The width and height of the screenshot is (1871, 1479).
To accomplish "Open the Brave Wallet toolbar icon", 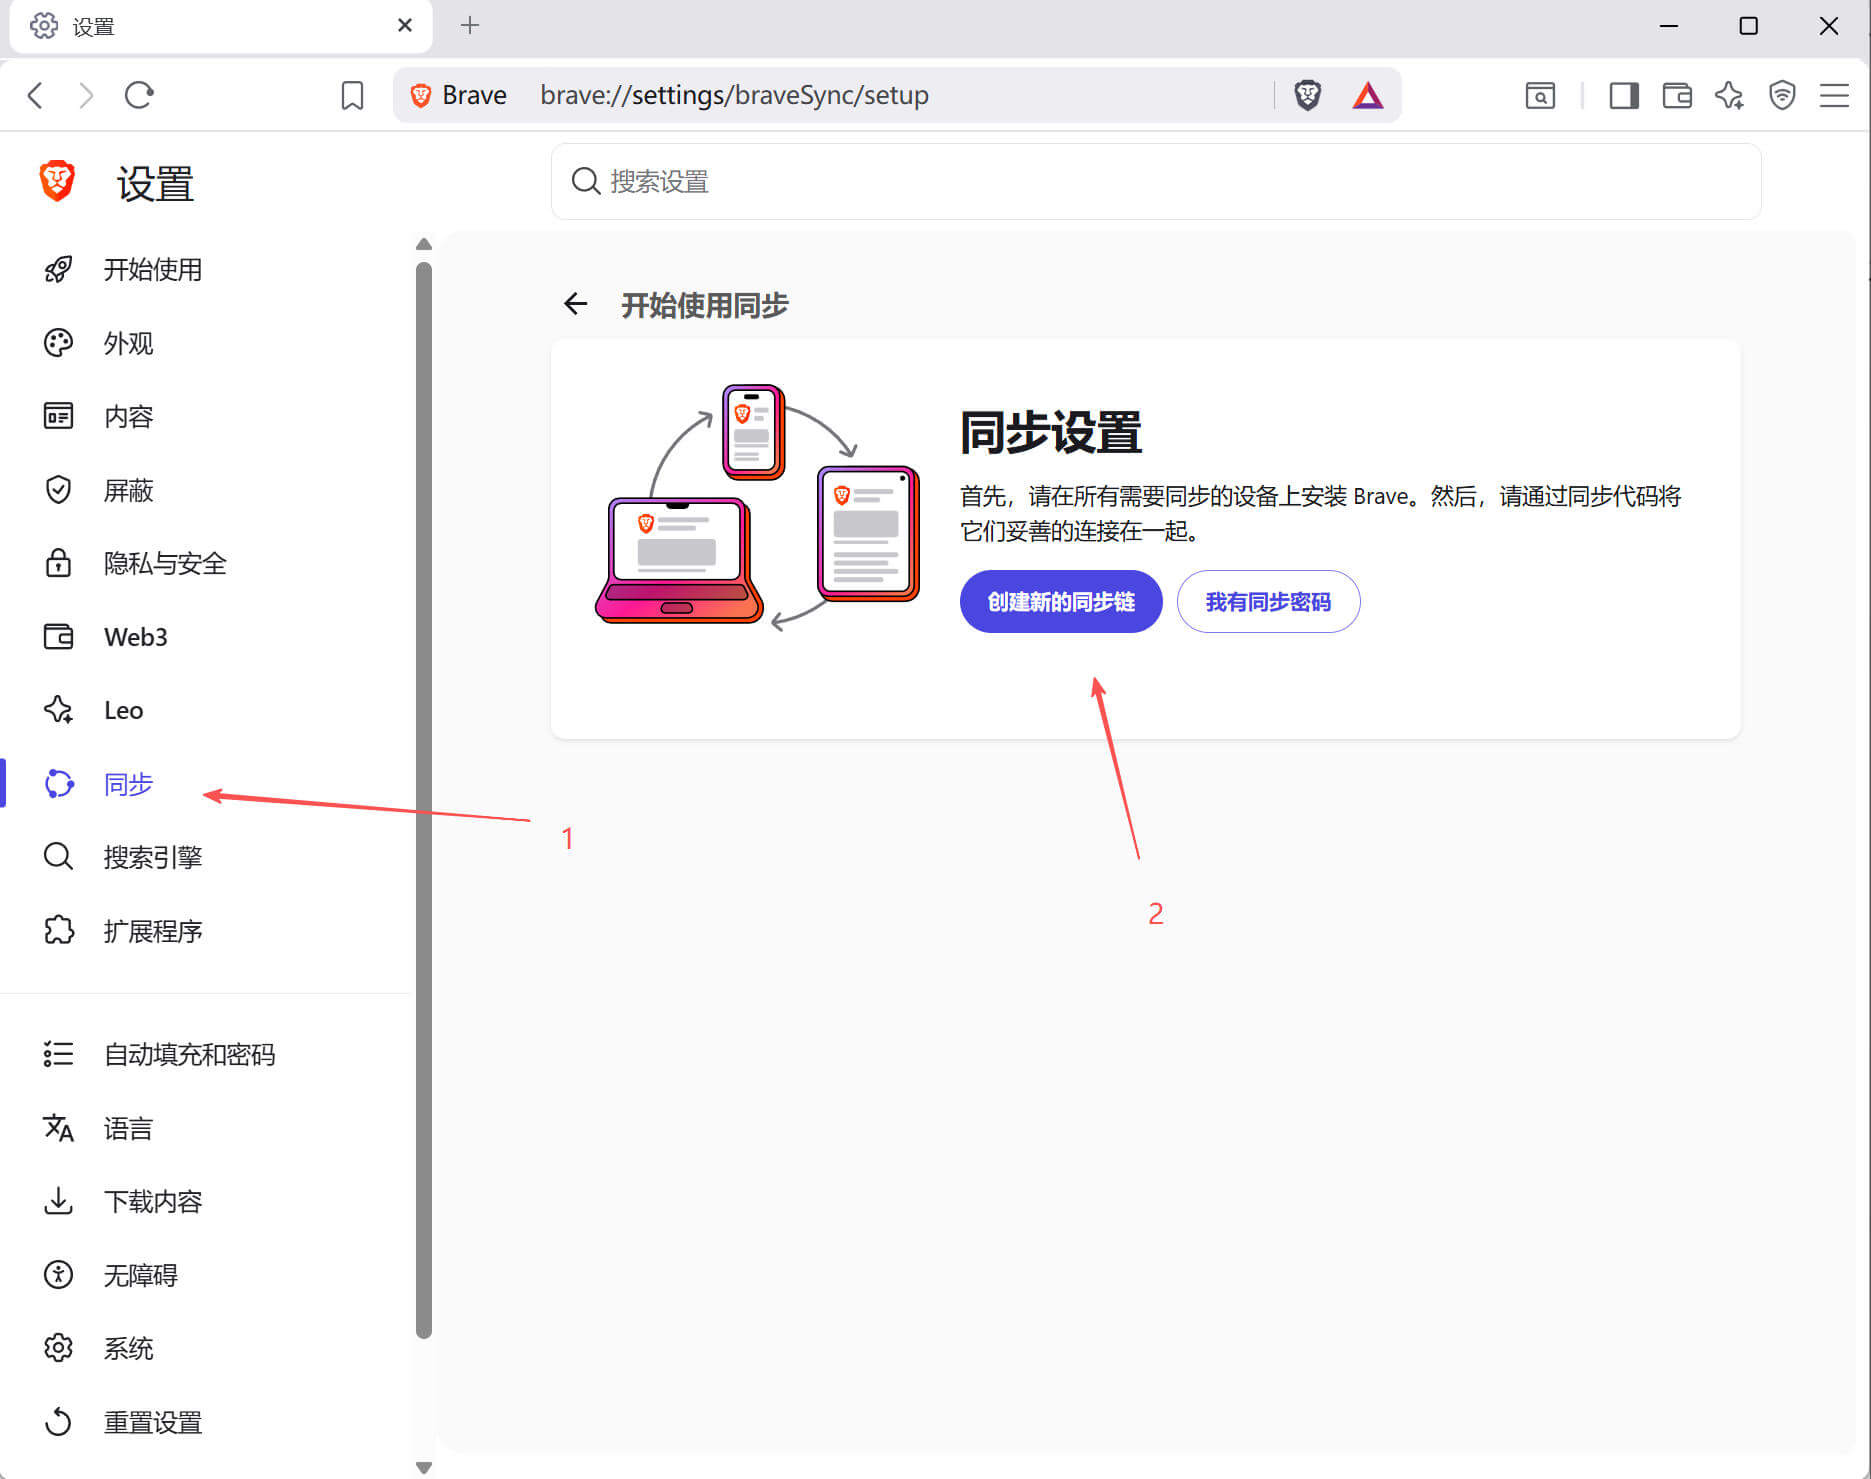I will pos(1677,95).
